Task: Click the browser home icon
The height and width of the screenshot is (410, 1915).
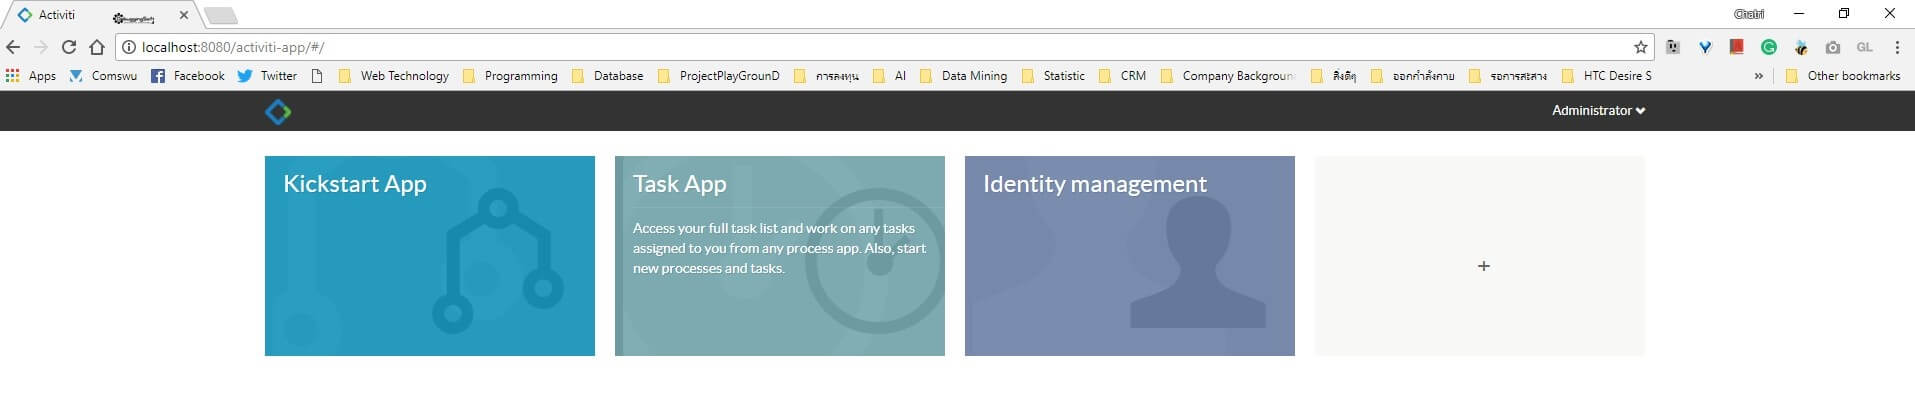Action: click(x=97, y=47)
